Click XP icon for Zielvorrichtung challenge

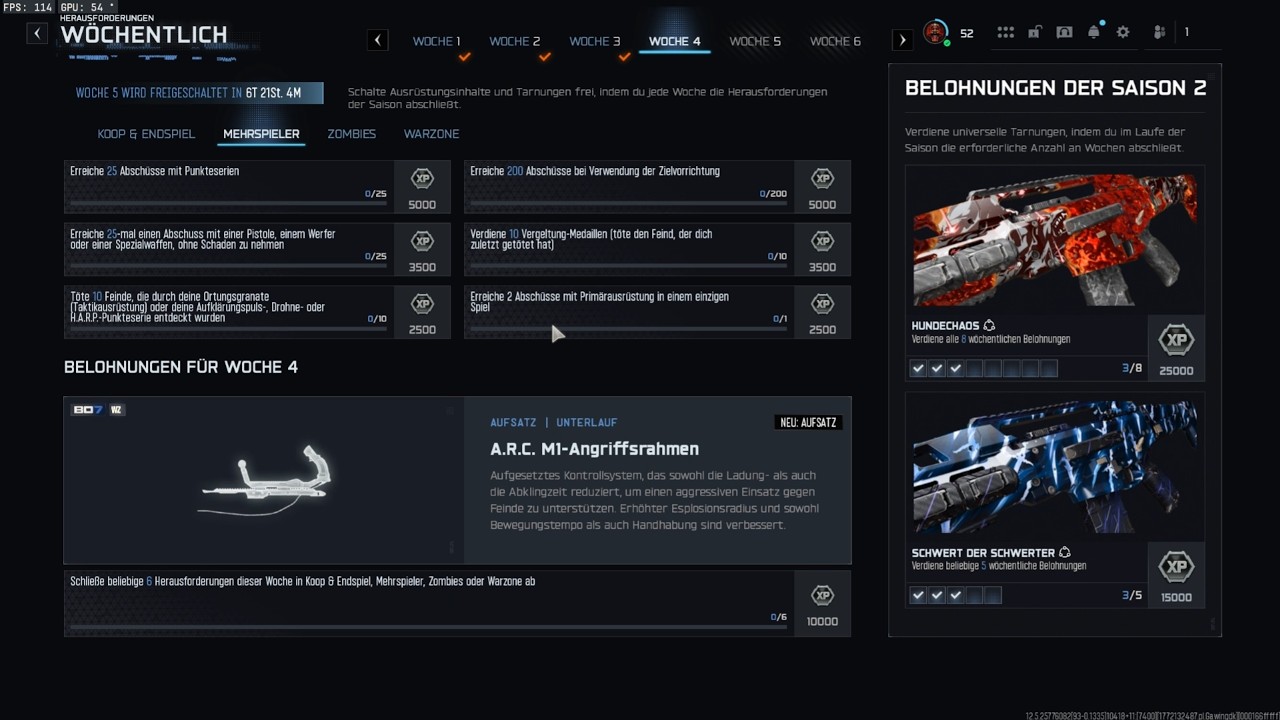[822, 179]
